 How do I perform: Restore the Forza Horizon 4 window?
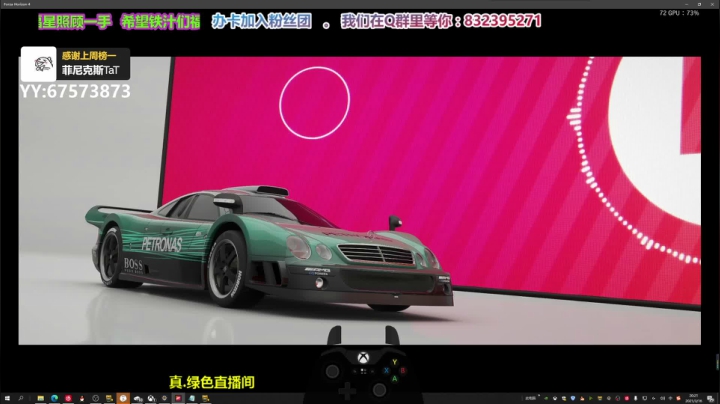tap(699, 4)
